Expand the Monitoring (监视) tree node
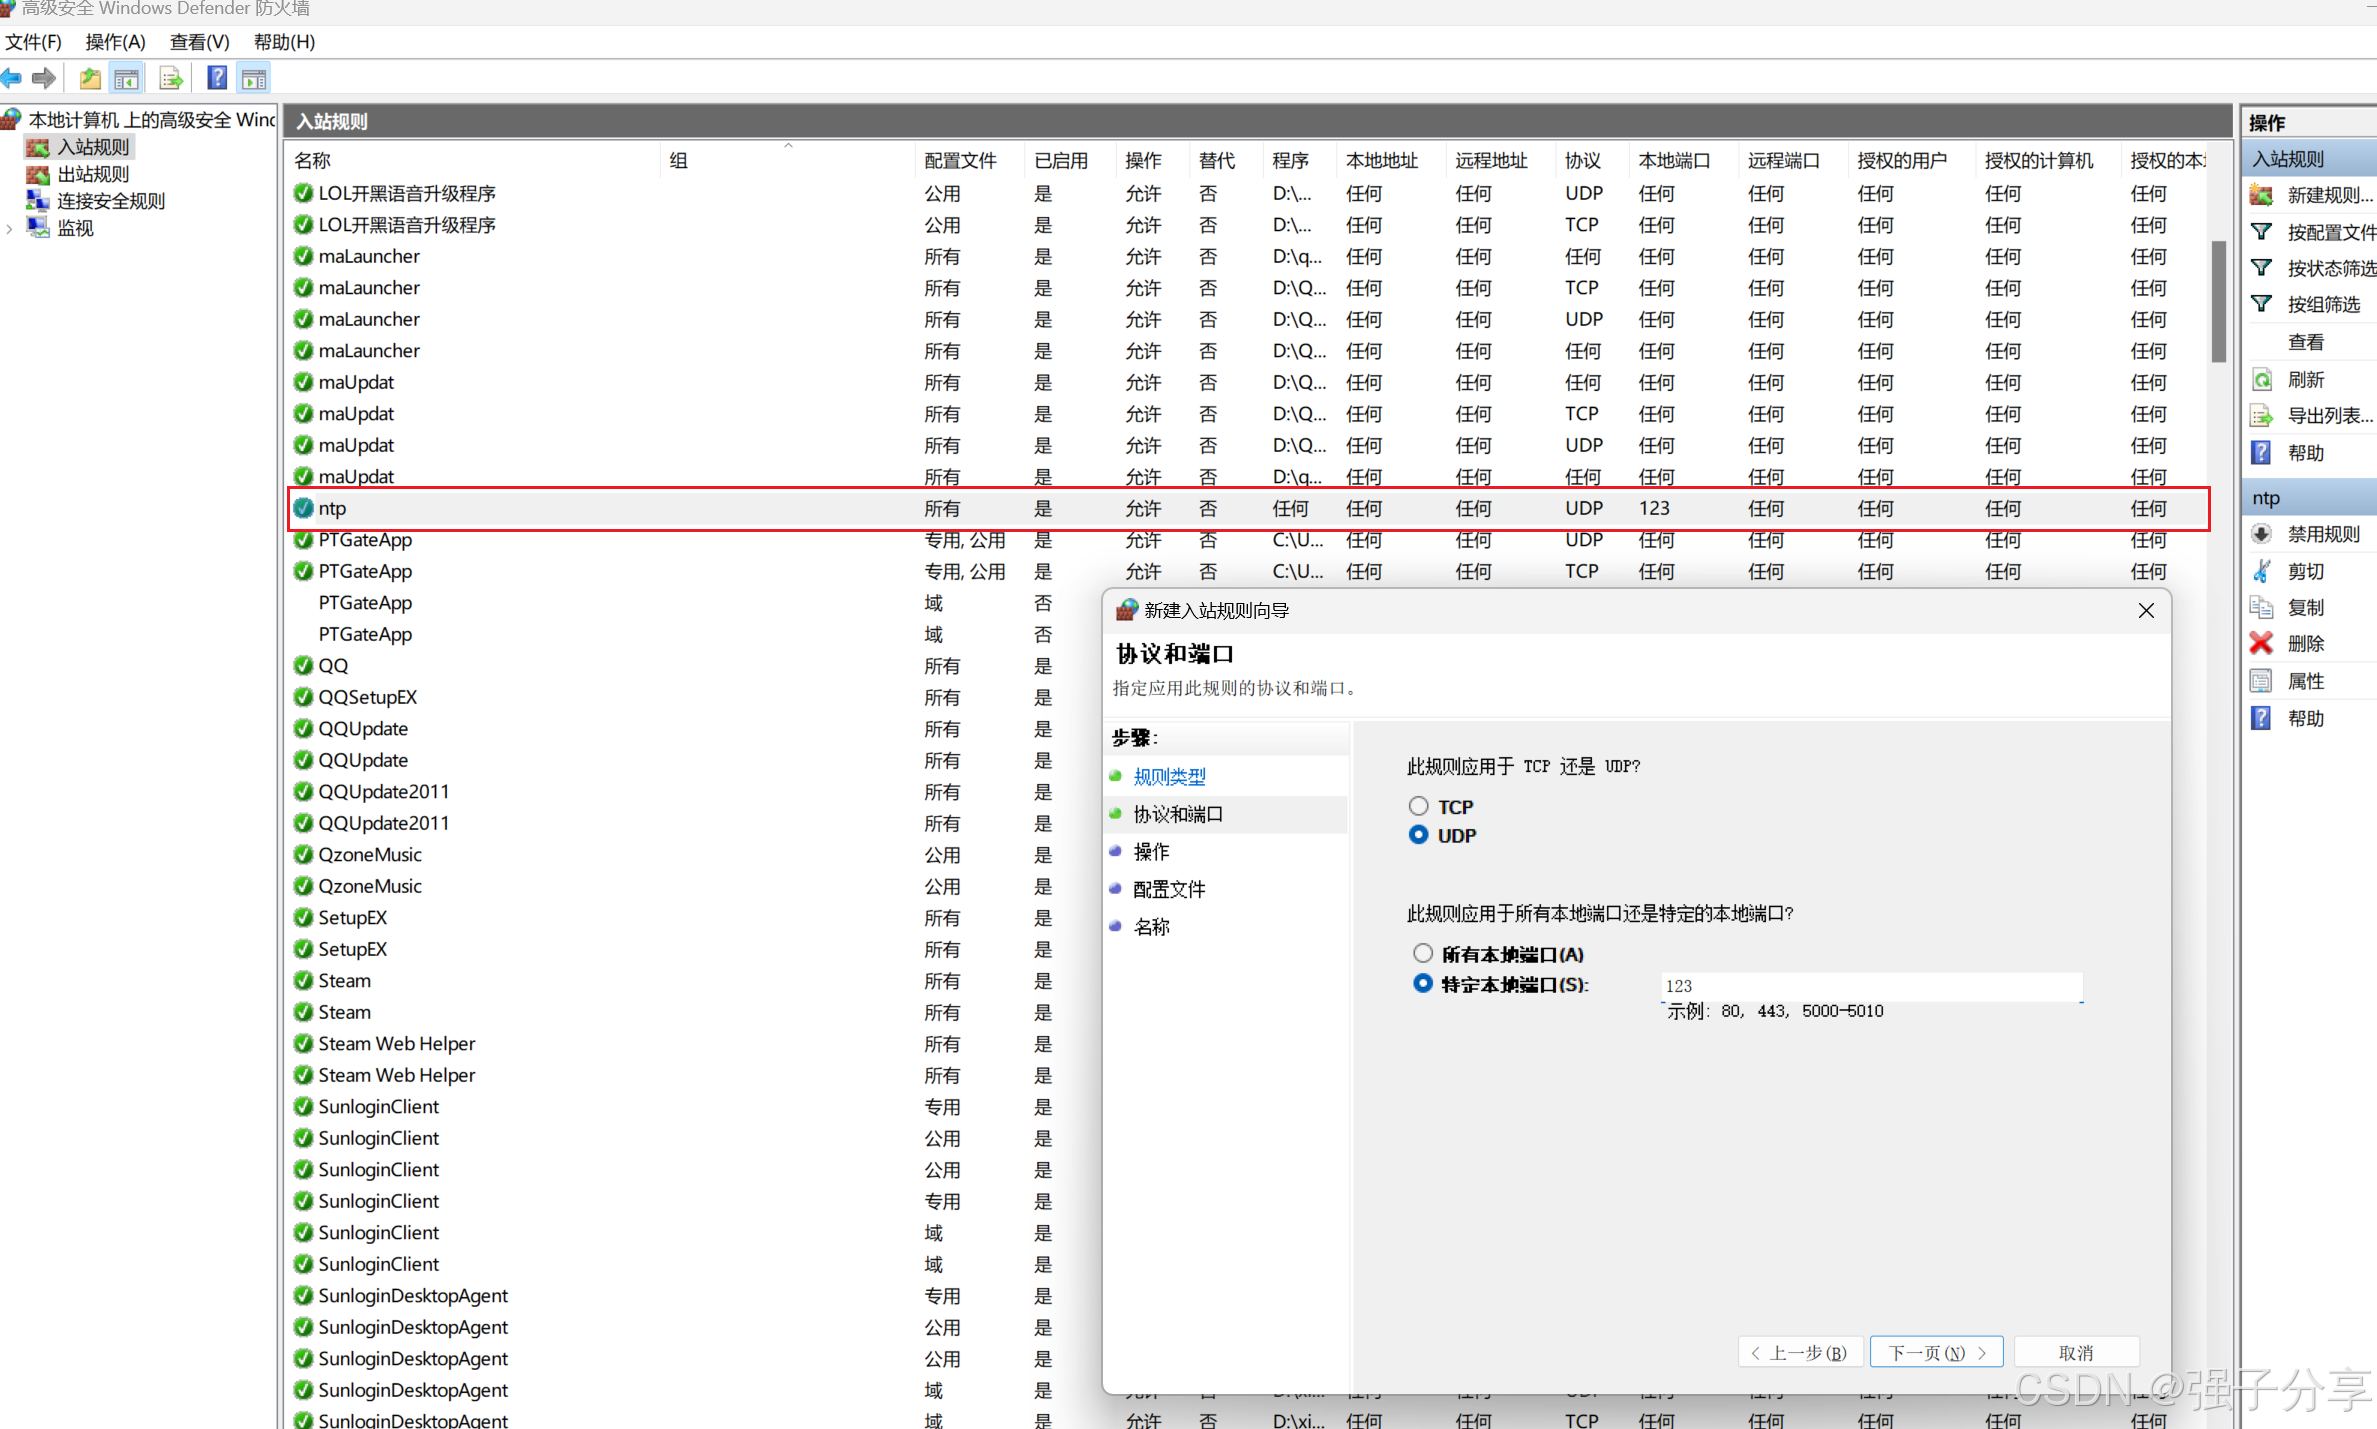Image resolution: width=2377 pixels, height=1429 pixels. 10,229
